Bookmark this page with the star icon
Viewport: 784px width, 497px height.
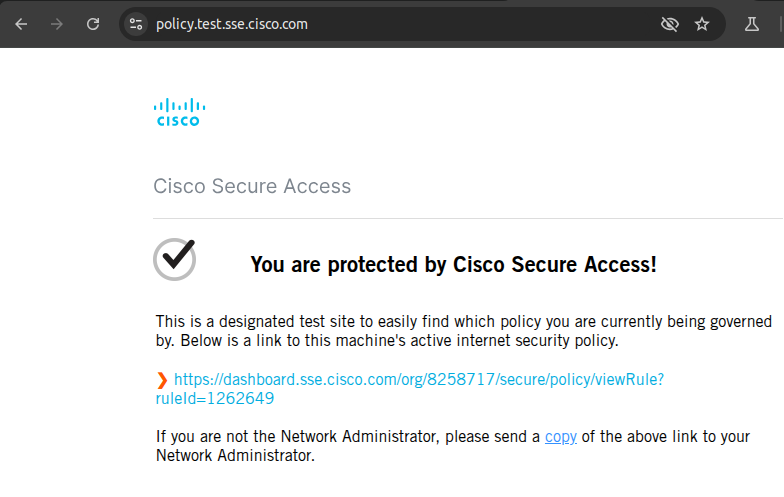coord(702,24)
